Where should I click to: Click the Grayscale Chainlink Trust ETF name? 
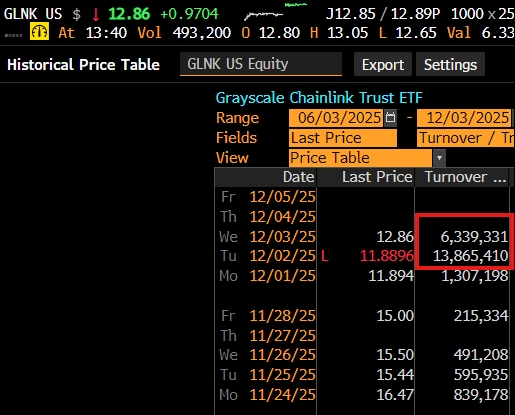(x=319, y=98)
